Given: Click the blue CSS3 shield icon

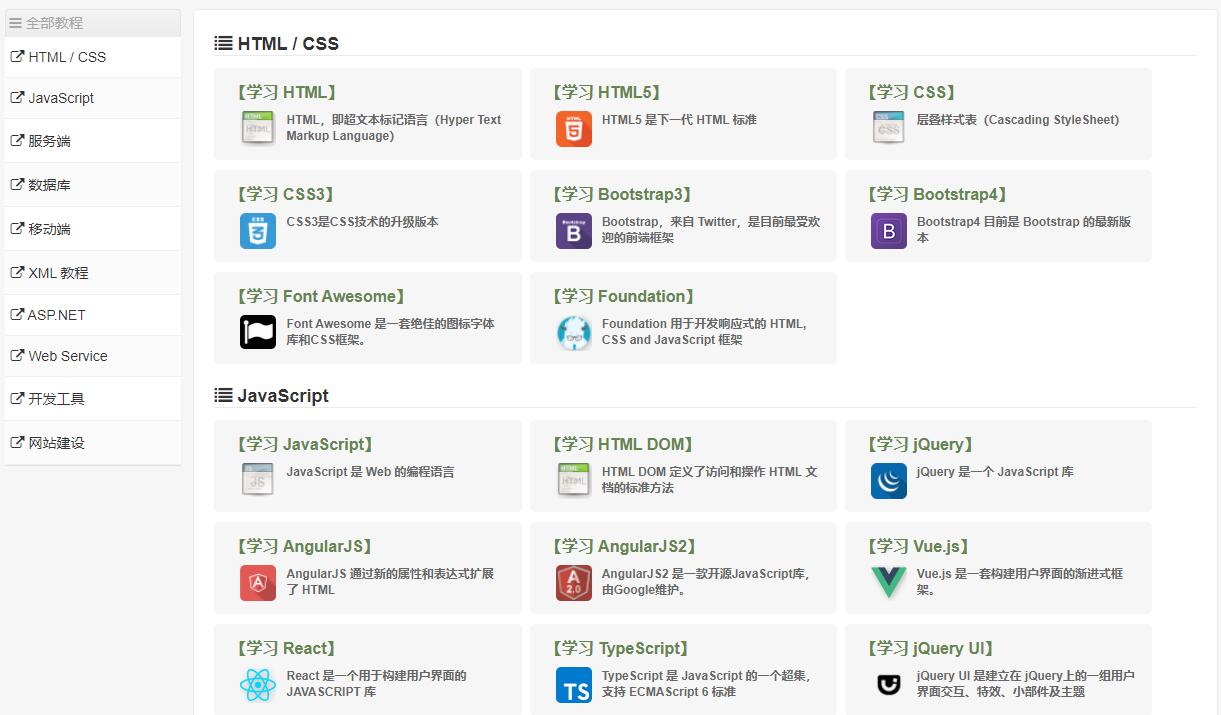Looking at the screenshot, I should [258, 230].
